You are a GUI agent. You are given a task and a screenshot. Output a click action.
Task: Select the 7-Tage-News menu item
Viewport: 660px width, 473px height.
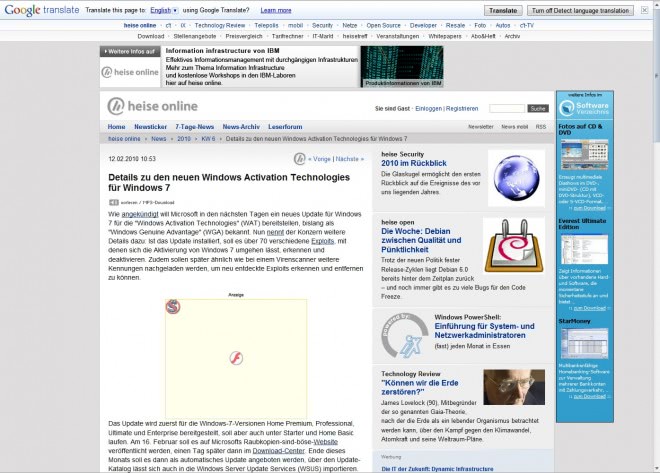pyautogui.click(x=194, y=127)
